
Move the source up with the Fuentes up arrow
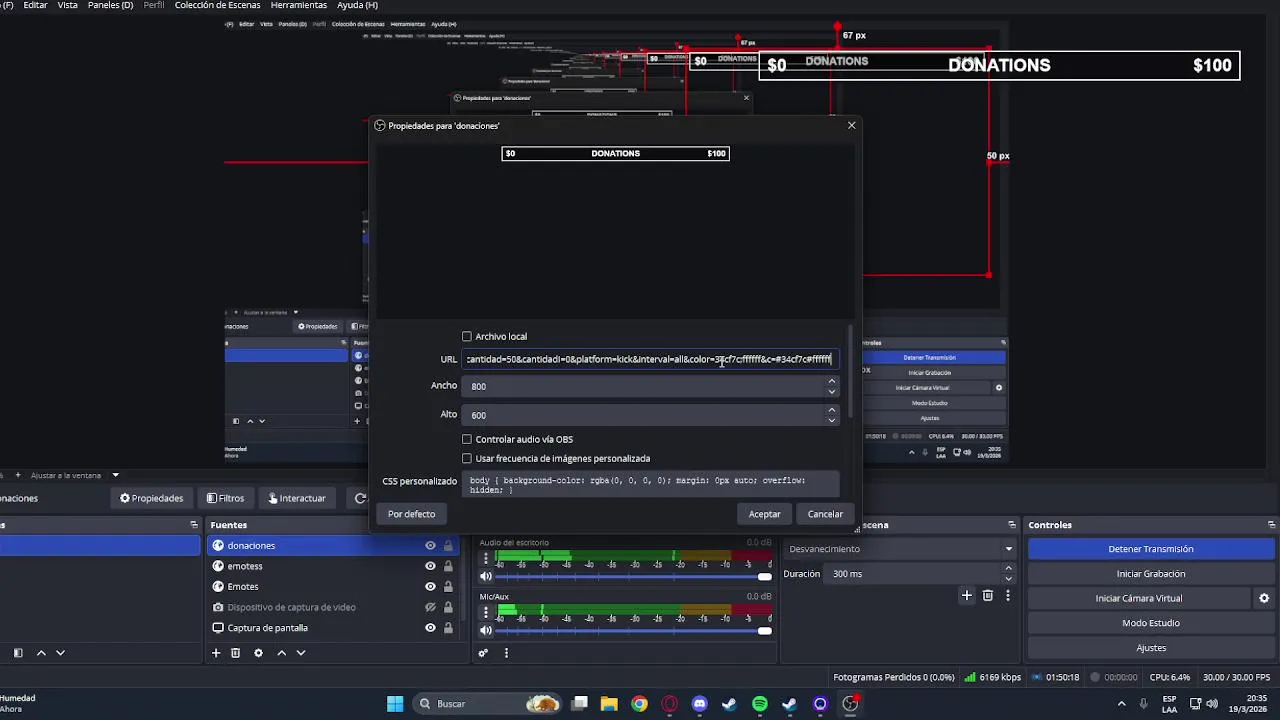[281, 653]
